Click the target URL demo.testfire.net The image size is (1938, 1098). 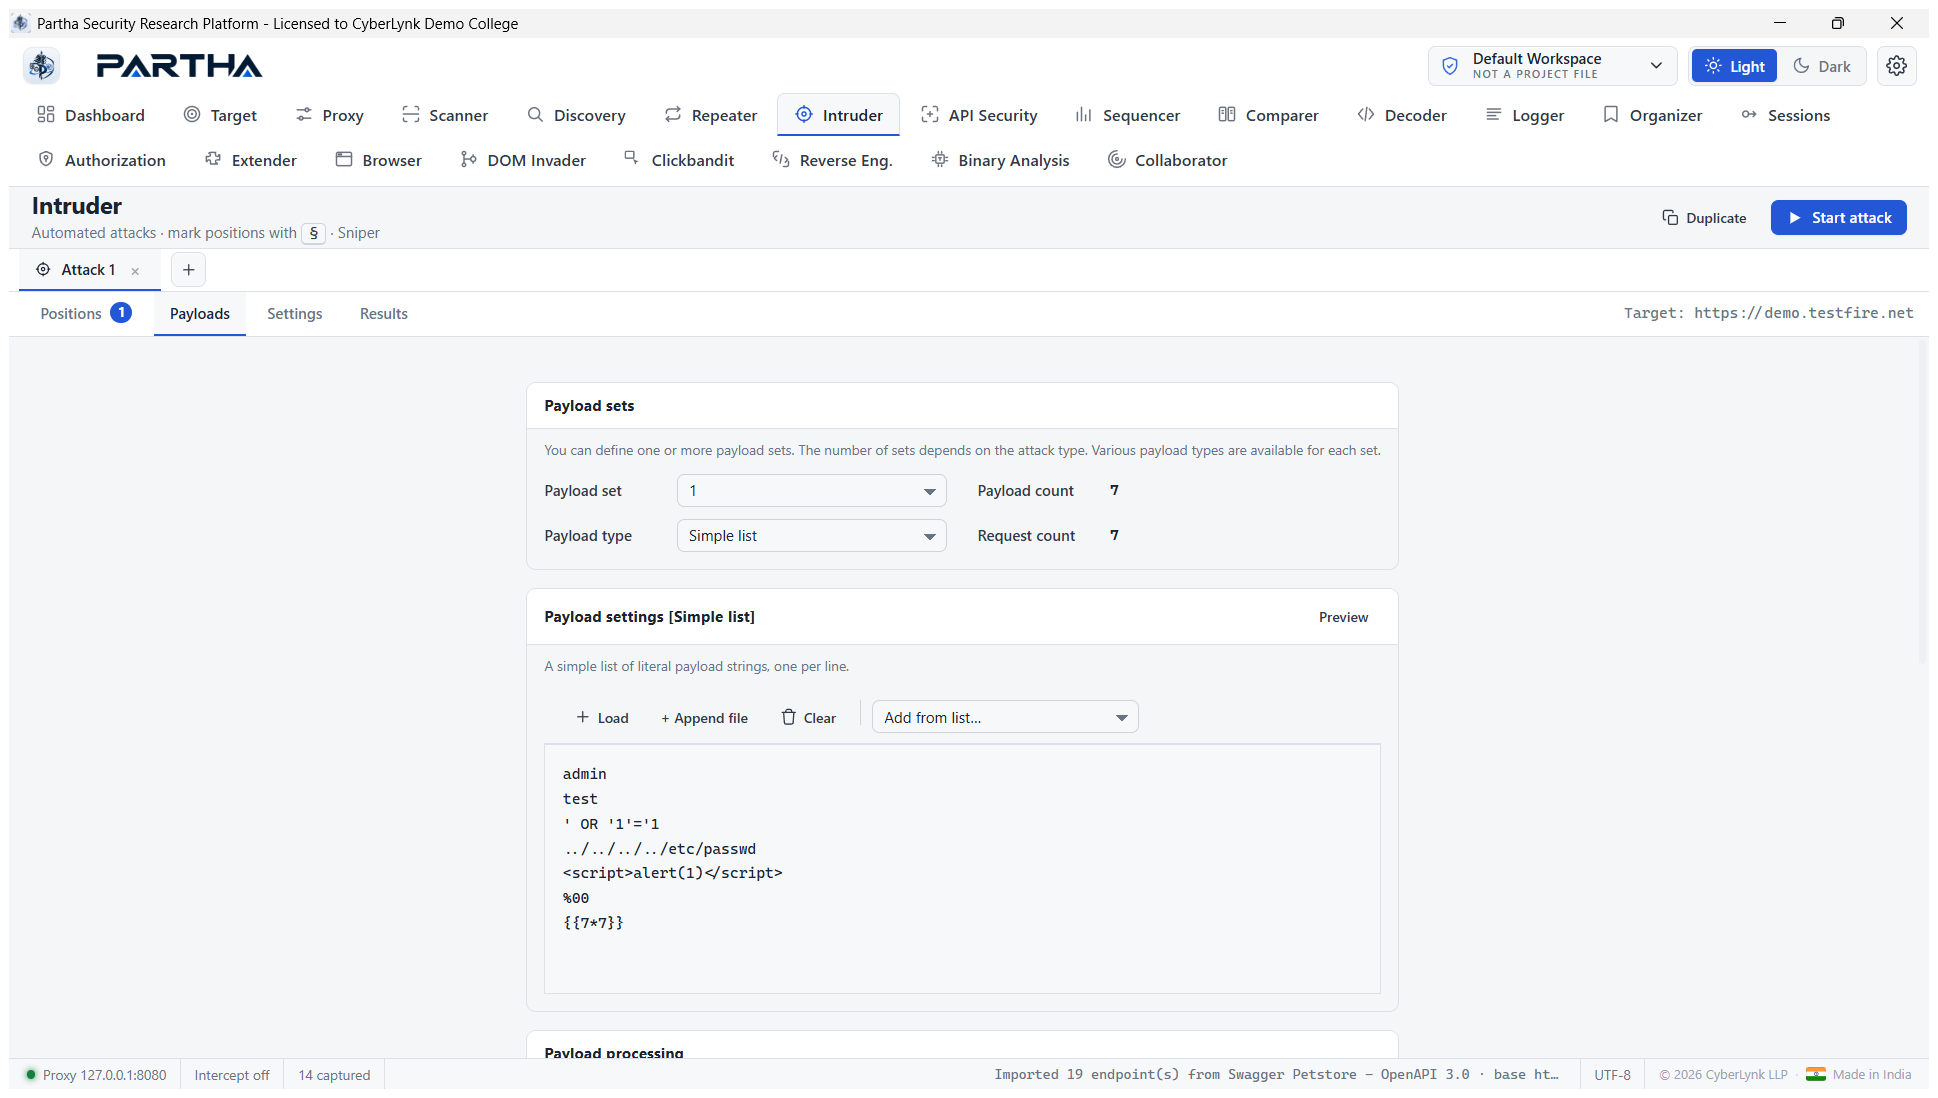[1803, 313]
